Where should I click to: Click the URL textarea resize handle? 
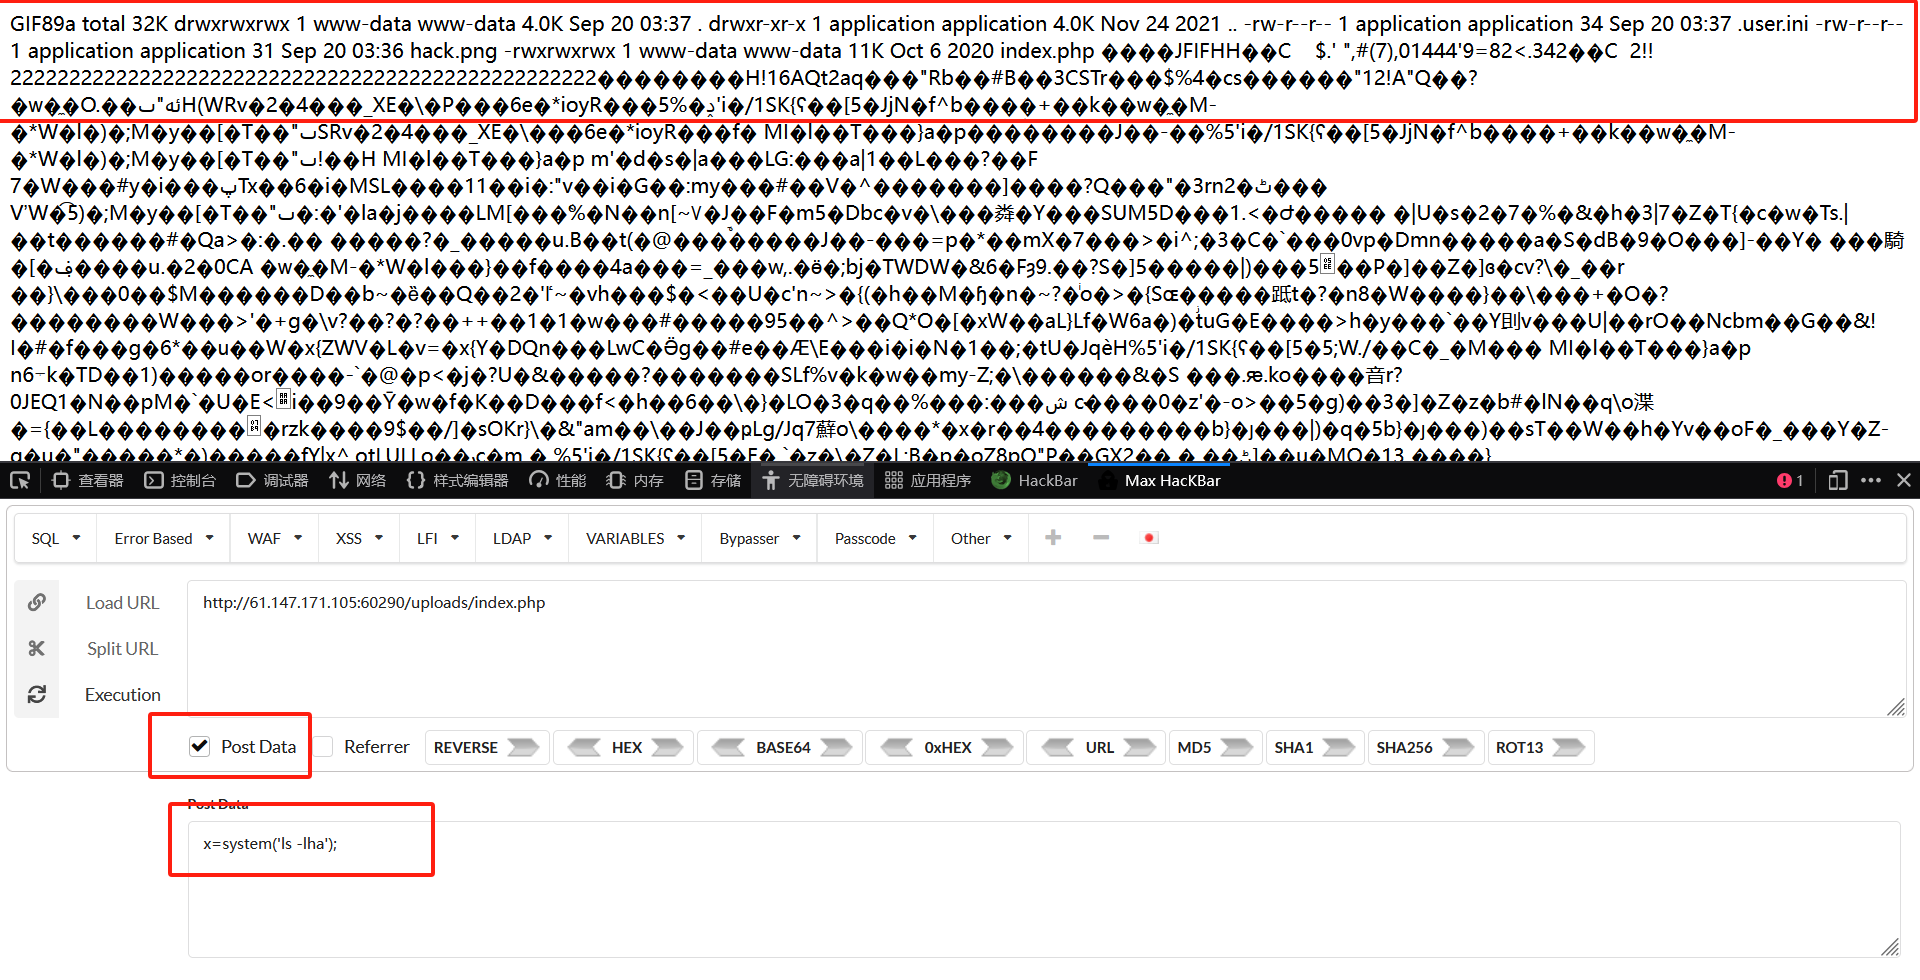[x=1896, y=707]
